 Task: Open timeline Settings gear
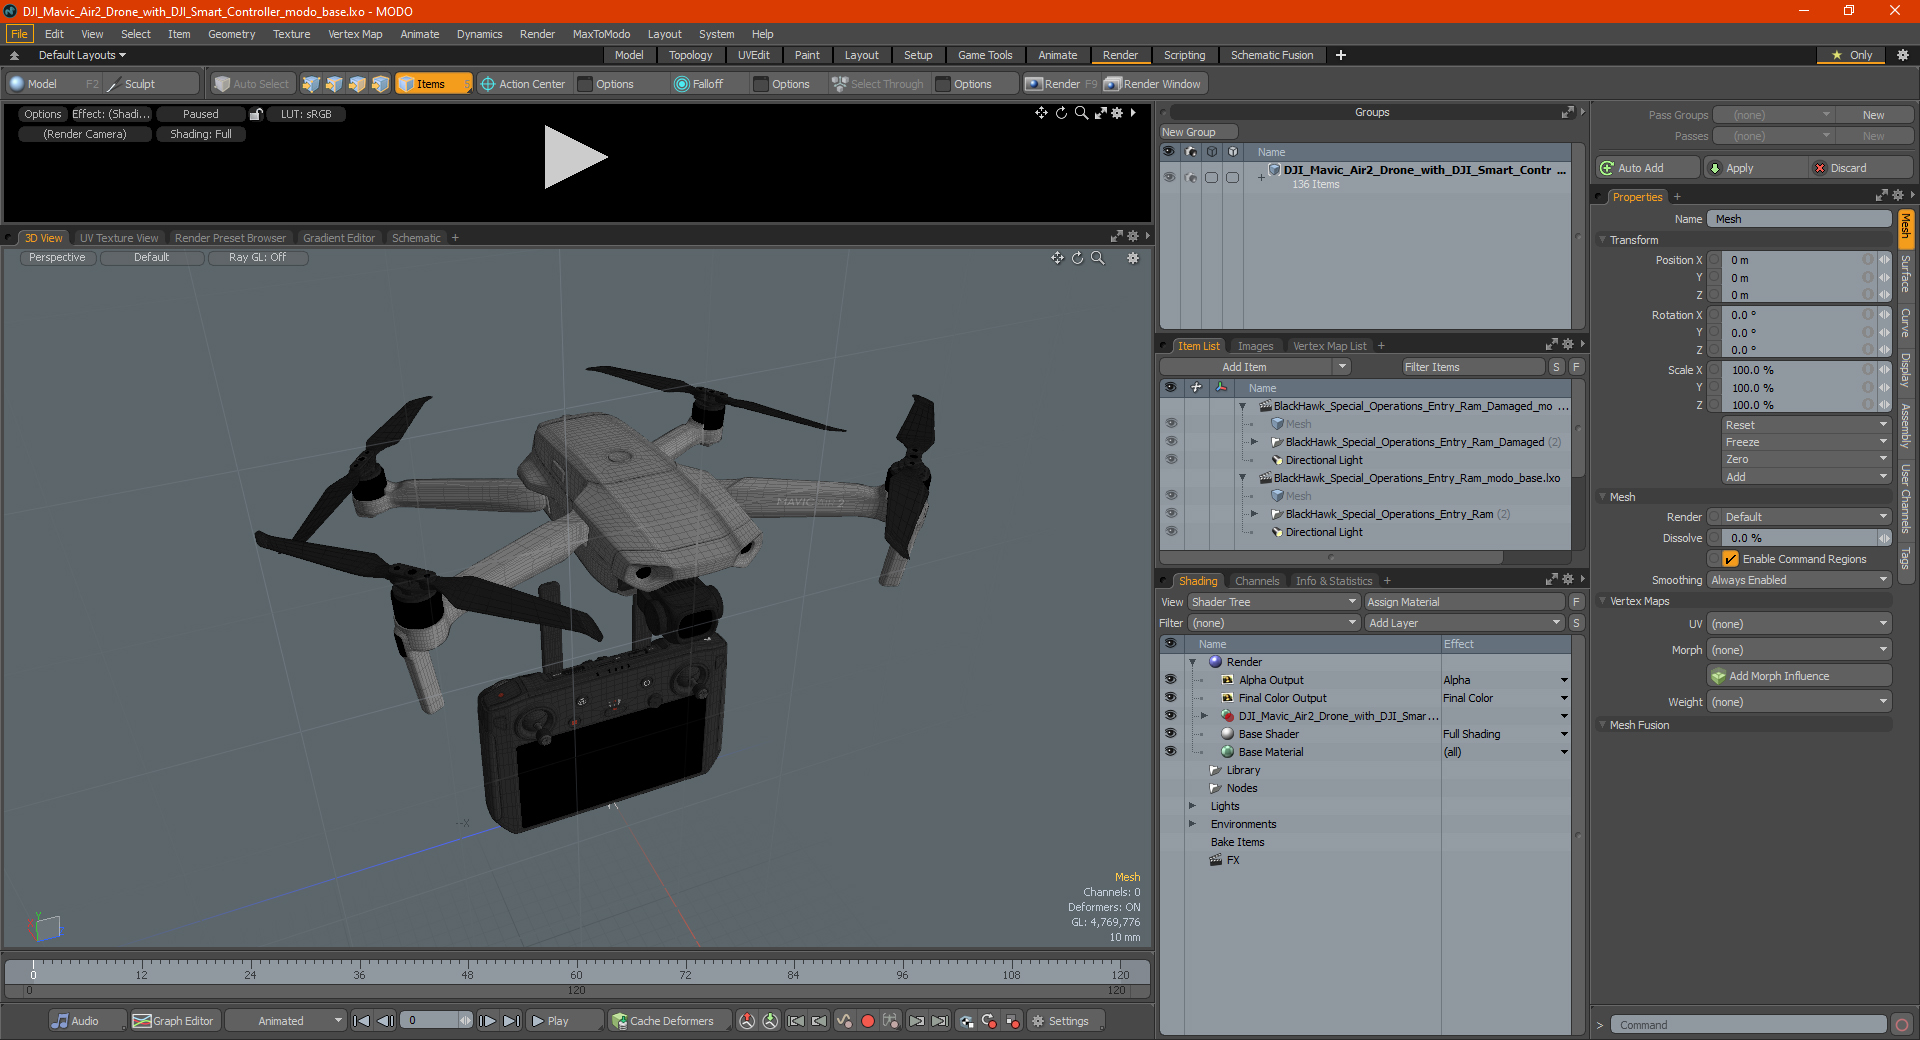click(x=1066, y=1021)
